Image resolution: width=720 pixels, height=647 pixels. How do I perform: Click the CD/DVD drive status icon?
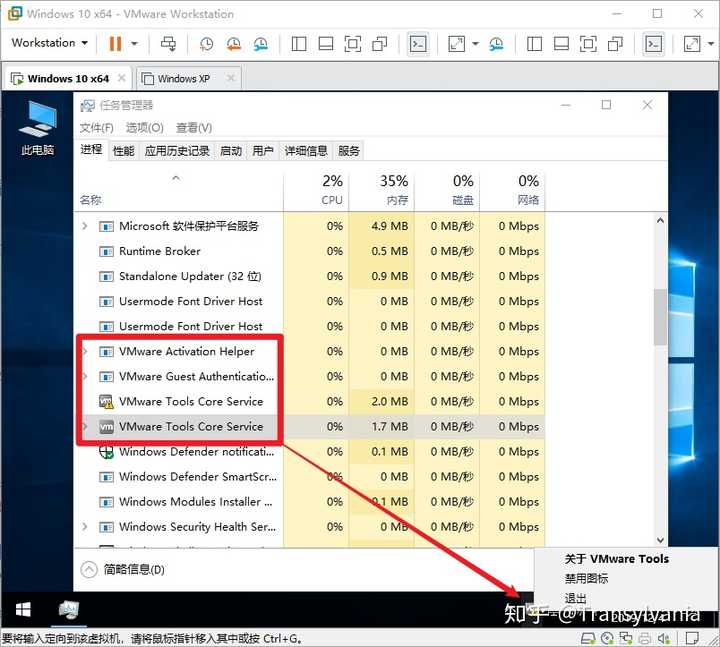pos(607,638)
